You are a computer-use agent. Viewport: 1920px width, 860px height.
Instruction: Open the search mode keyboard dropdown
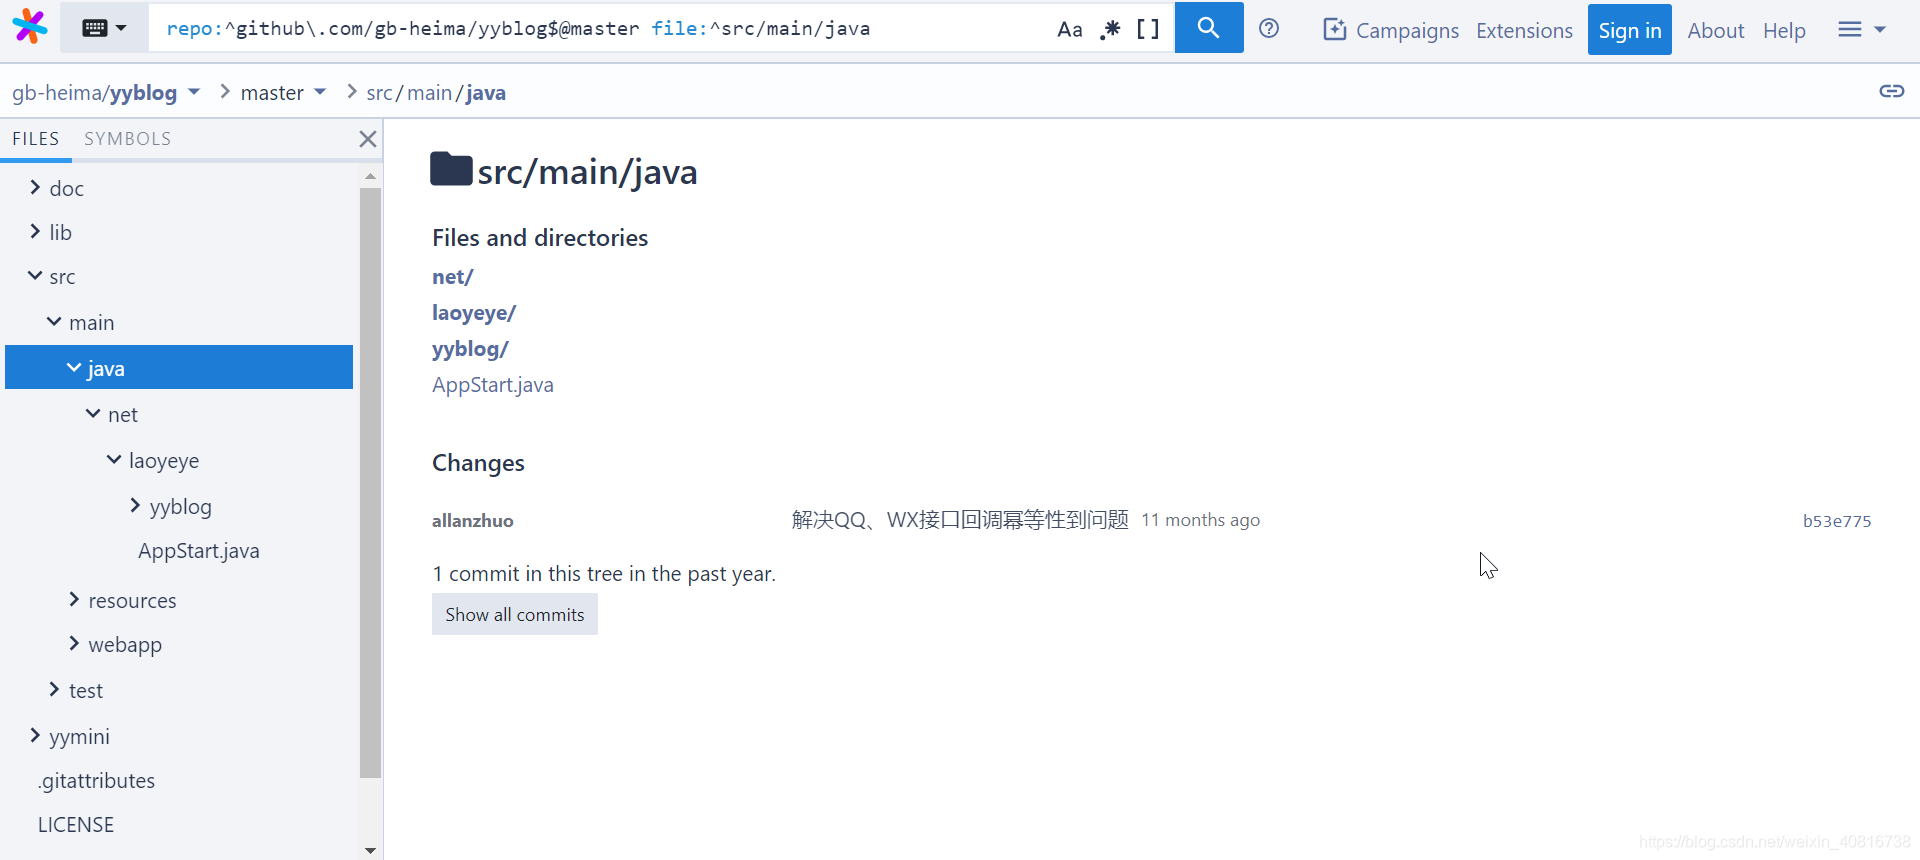tap(104, 28)
